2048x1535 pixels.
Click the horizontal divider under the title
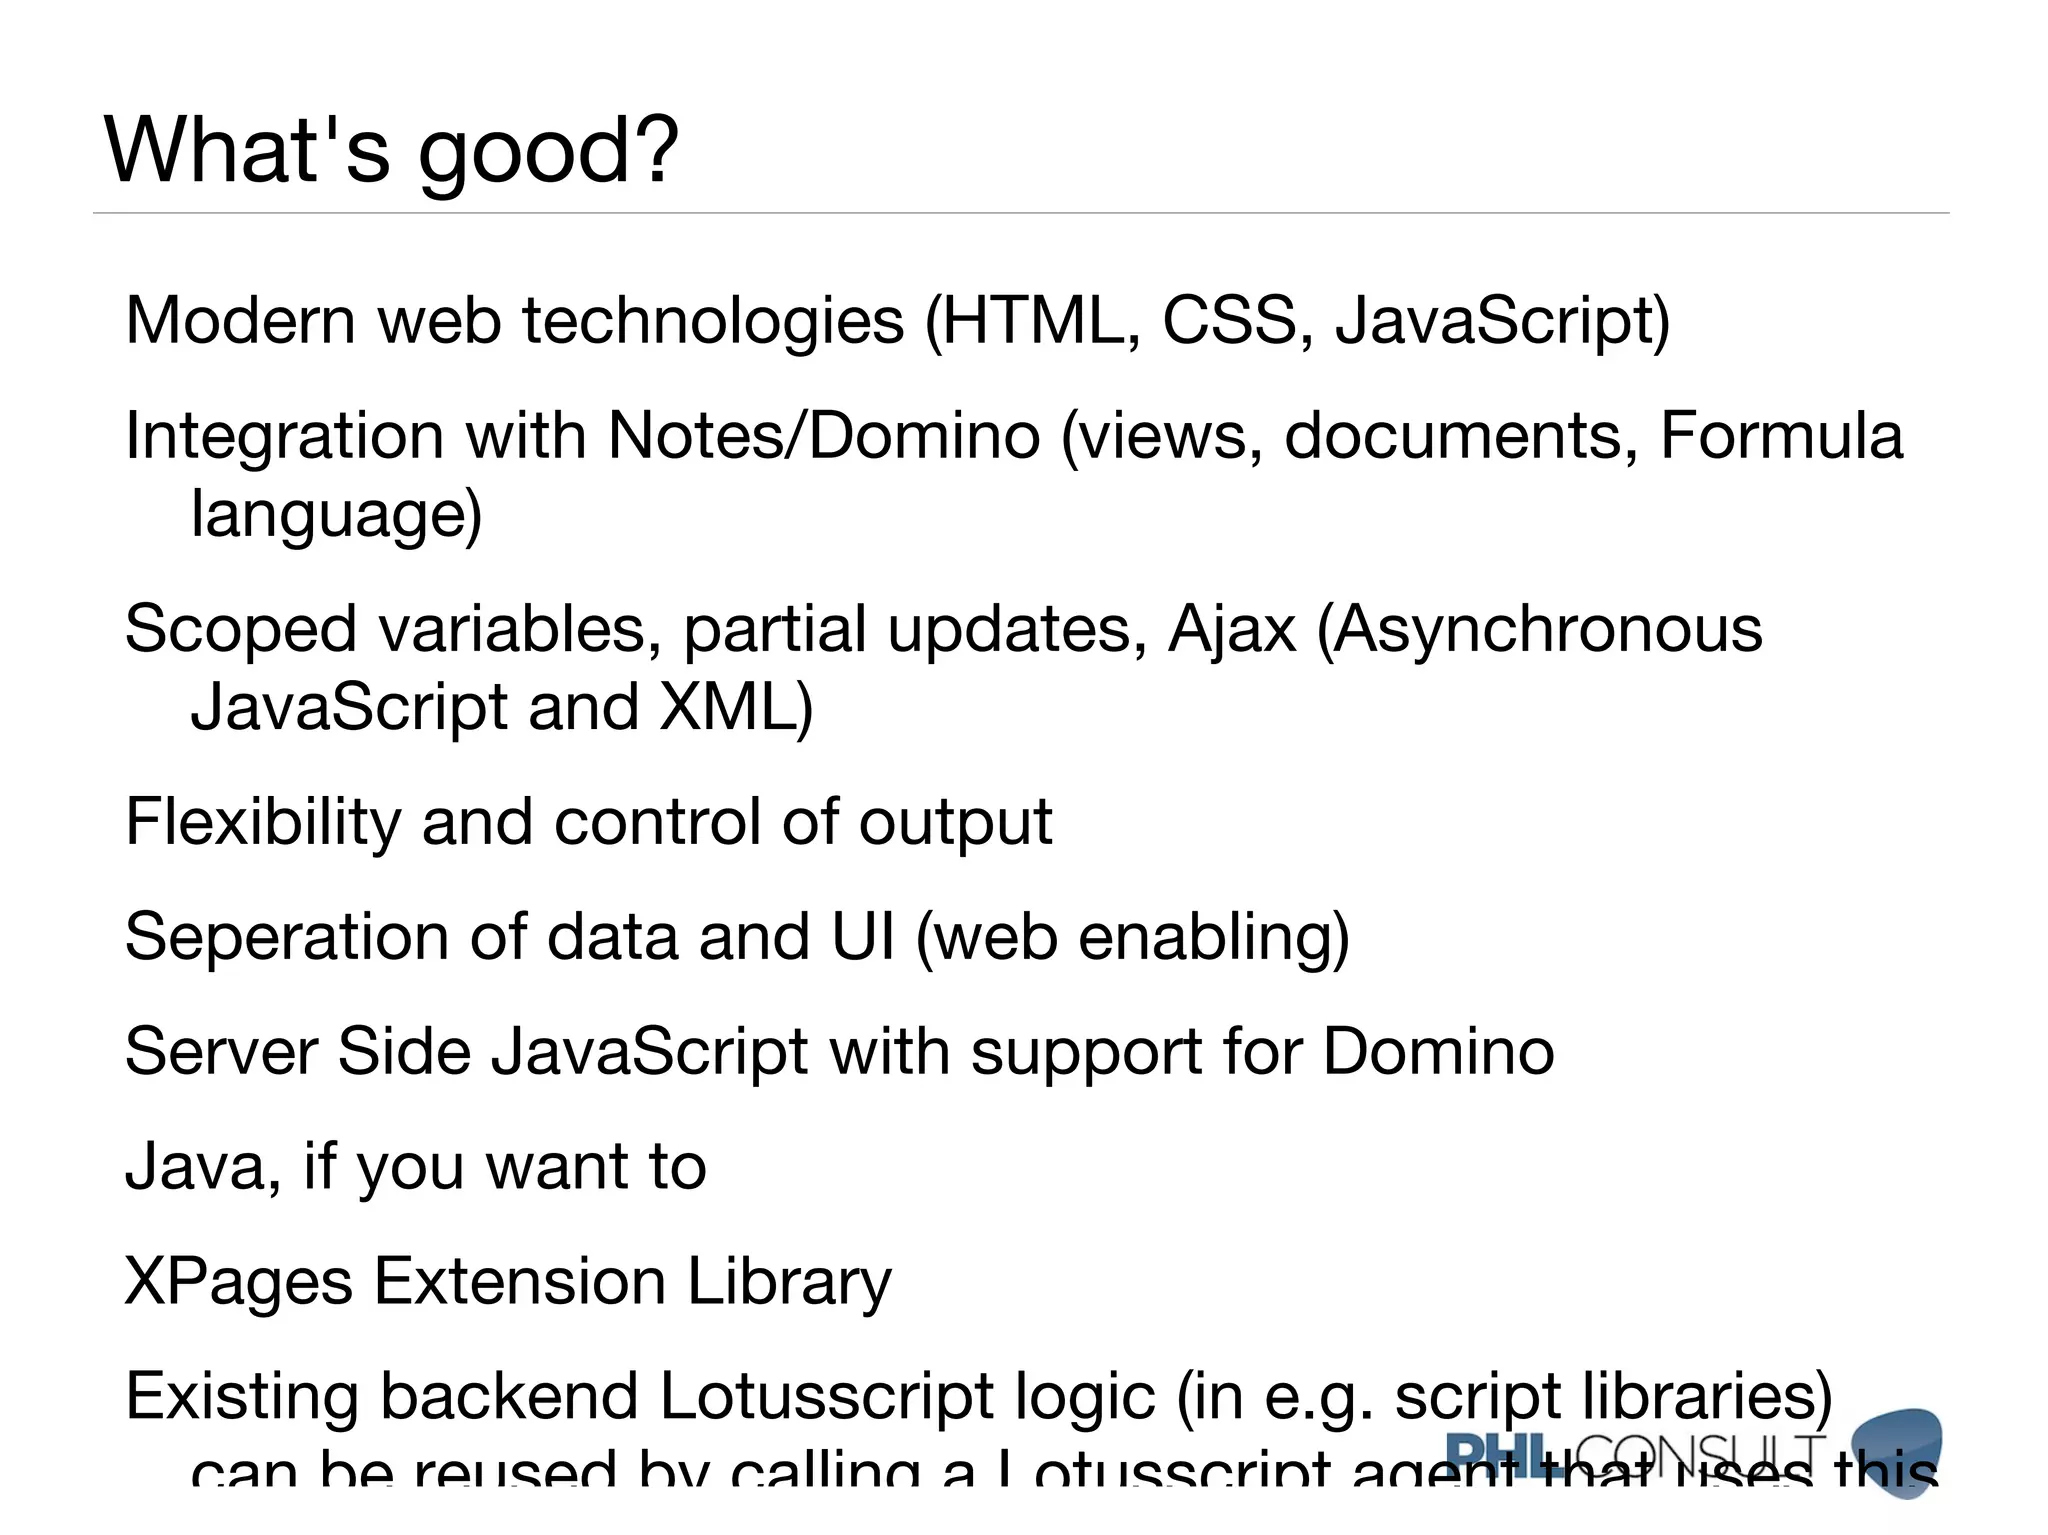pyautogui.click(x=1020, y=213)
